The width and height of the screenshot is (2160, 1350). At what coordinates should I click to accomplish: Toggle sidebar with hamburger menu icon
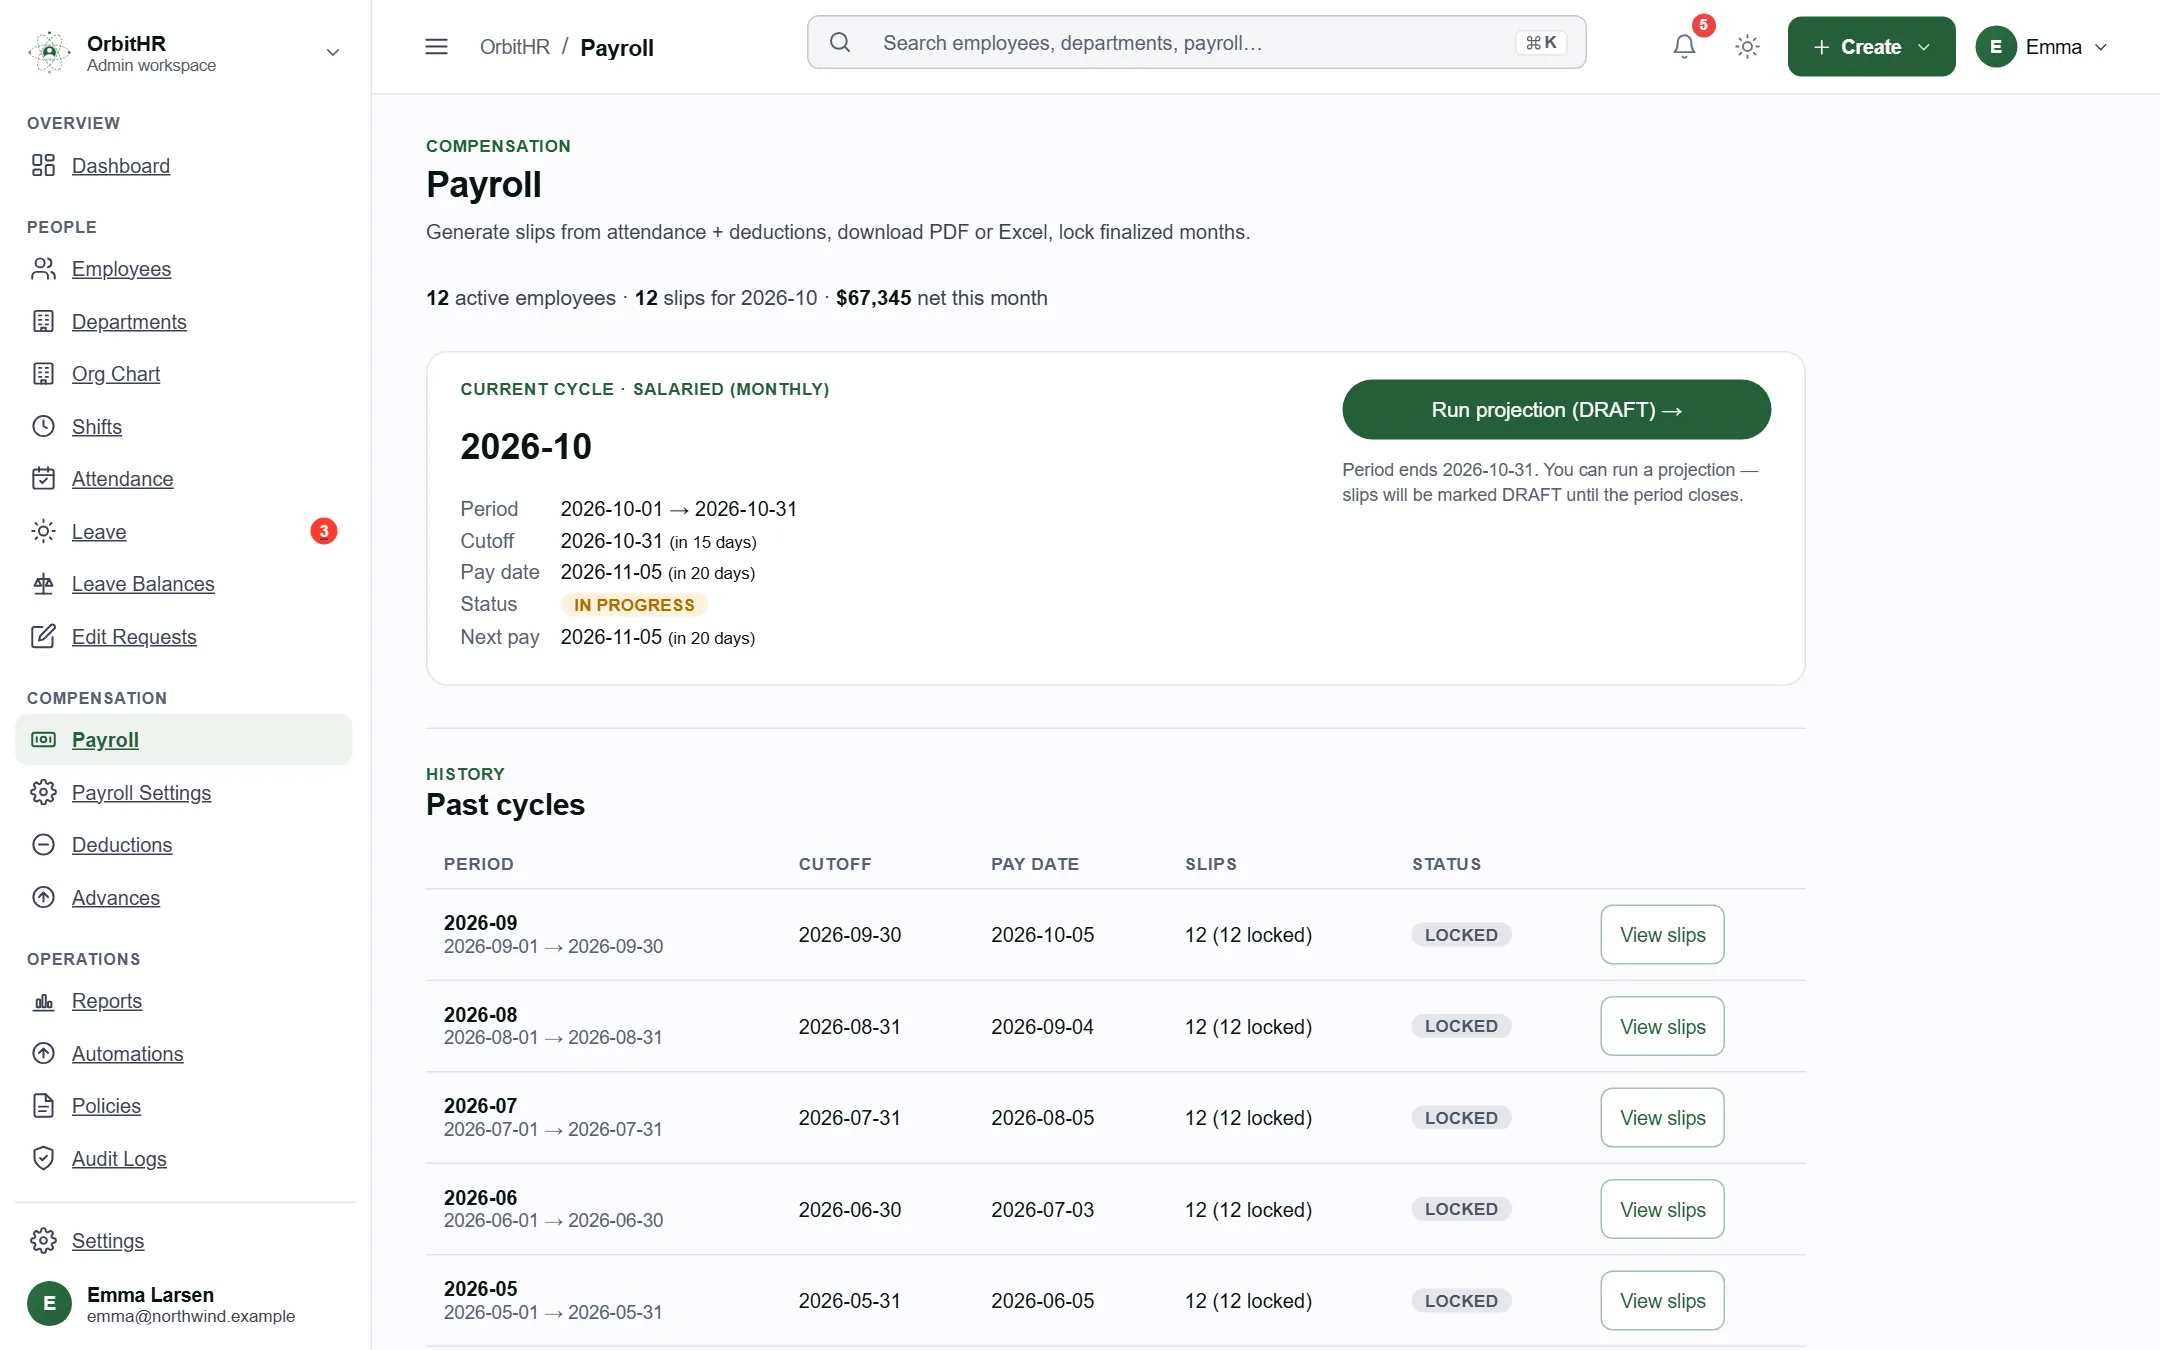436,46
